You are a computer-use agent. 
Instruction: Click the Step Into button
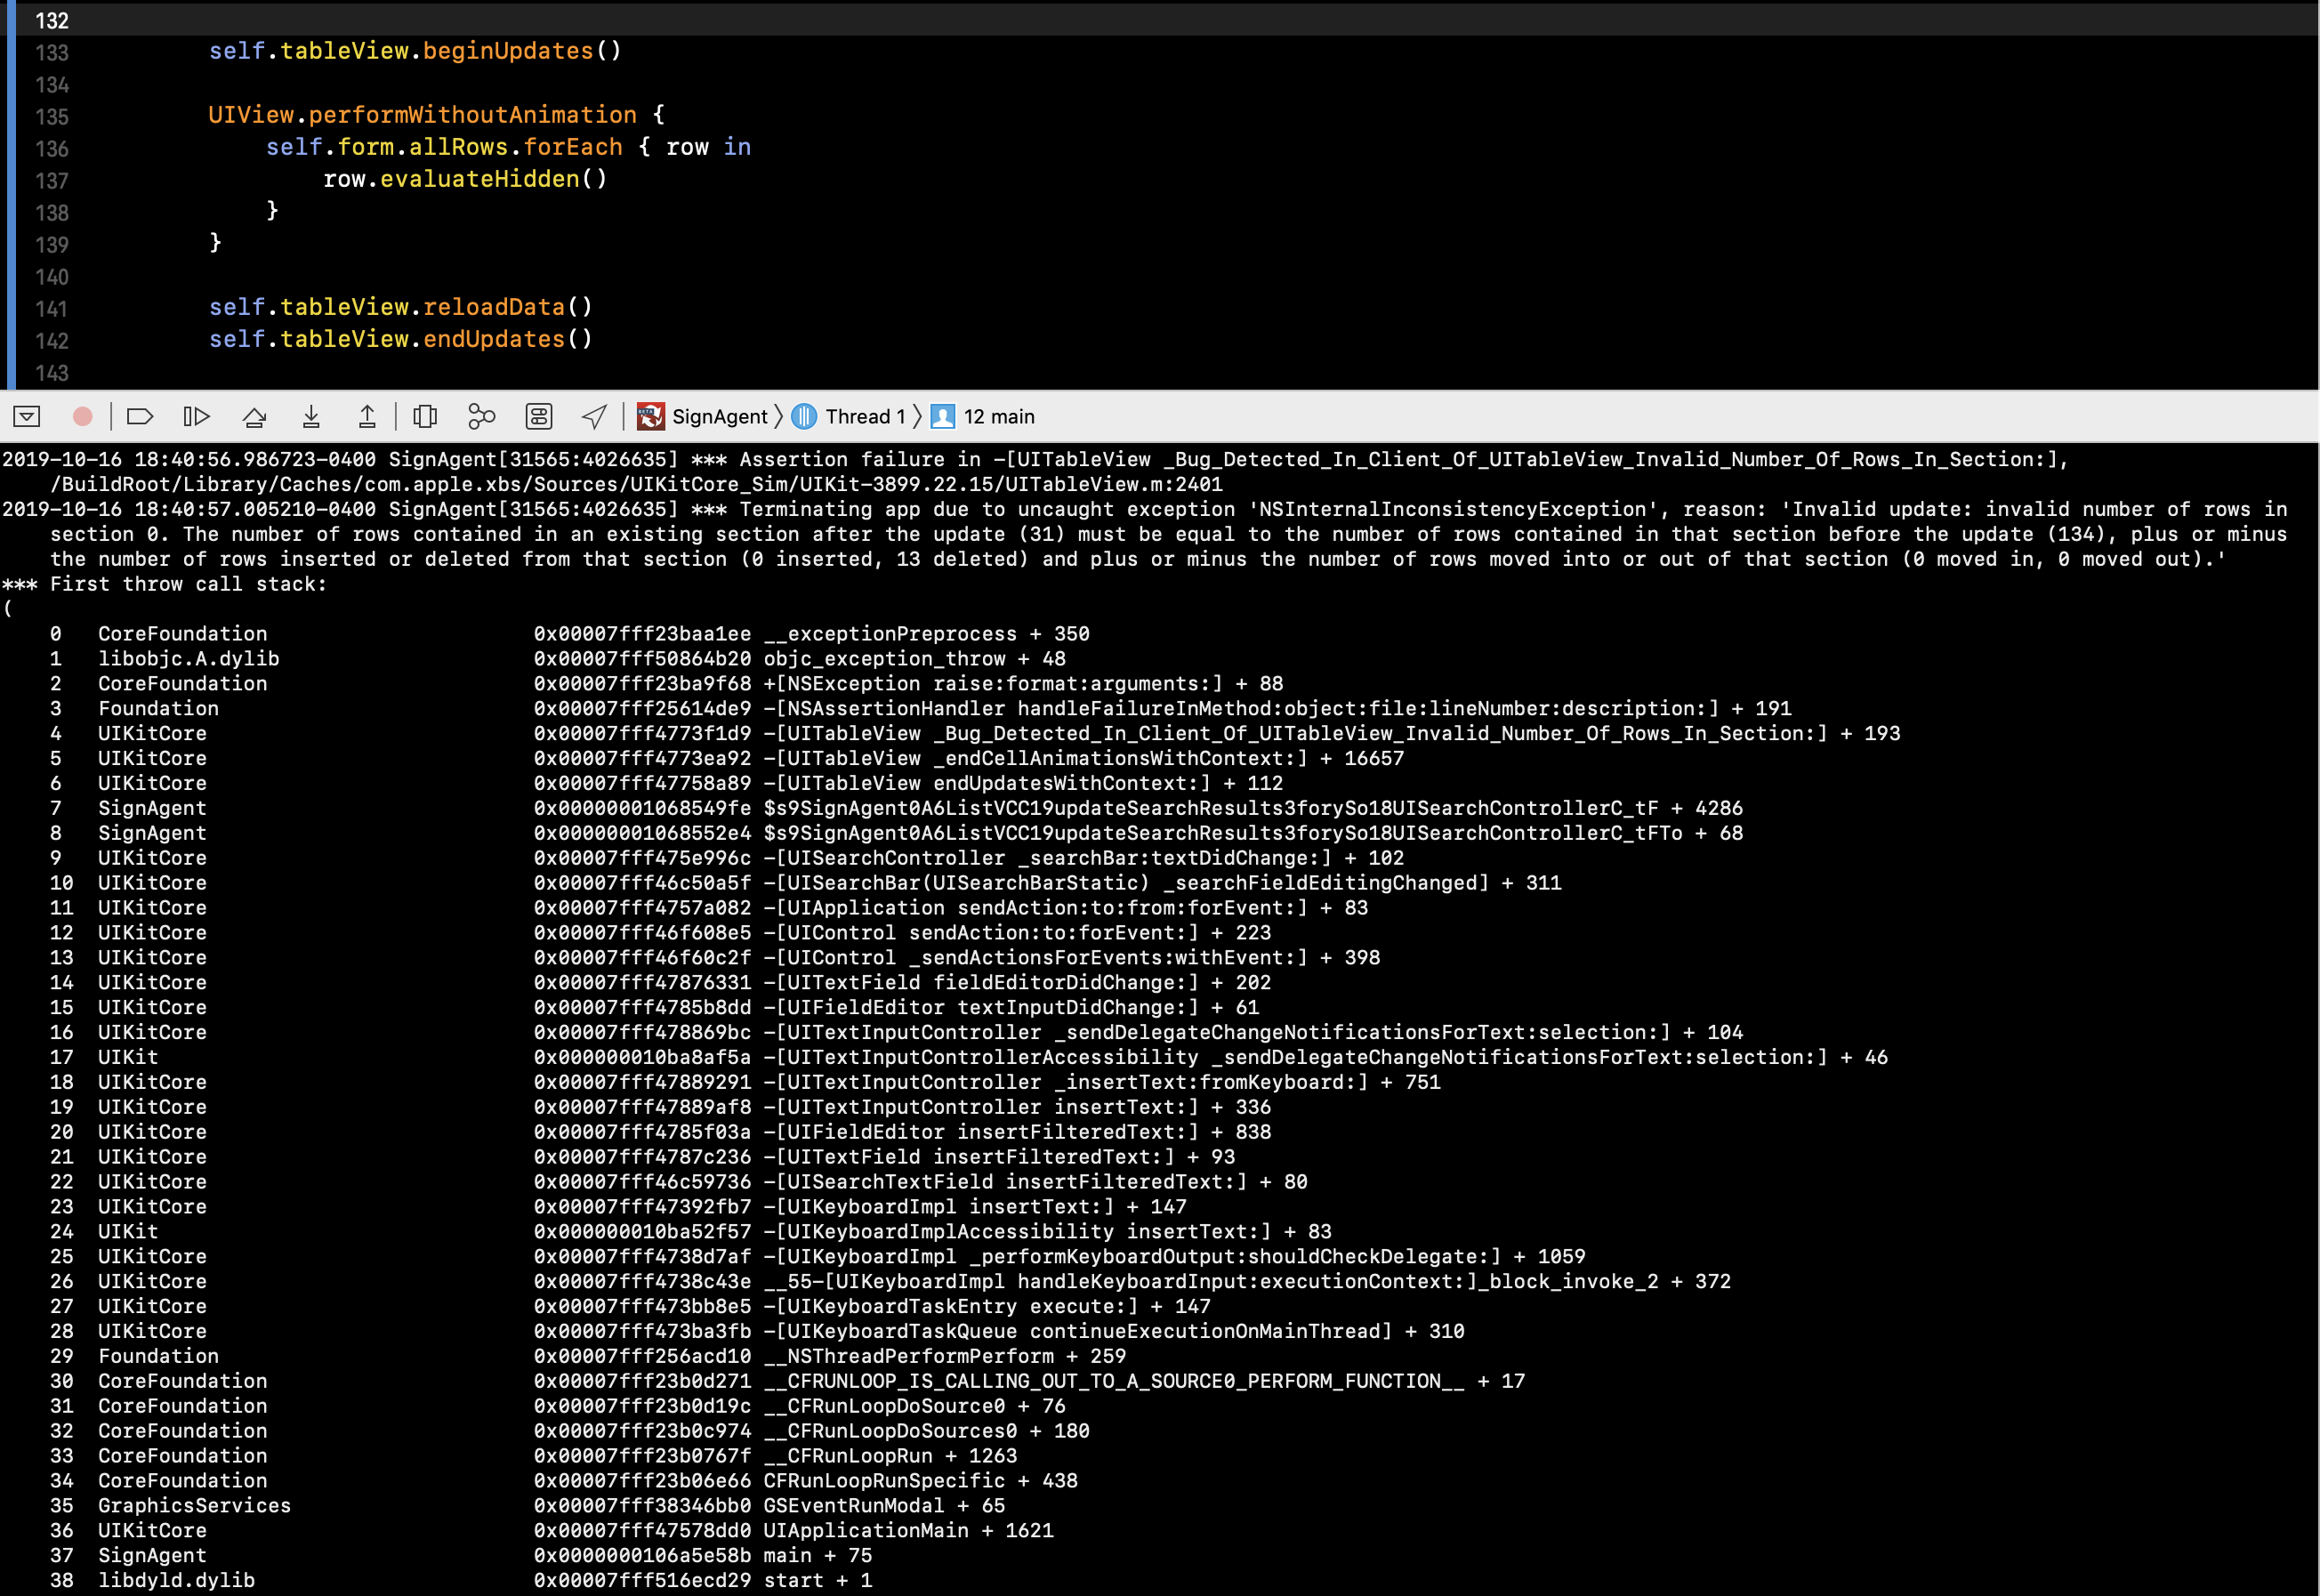tap(311, 416)
